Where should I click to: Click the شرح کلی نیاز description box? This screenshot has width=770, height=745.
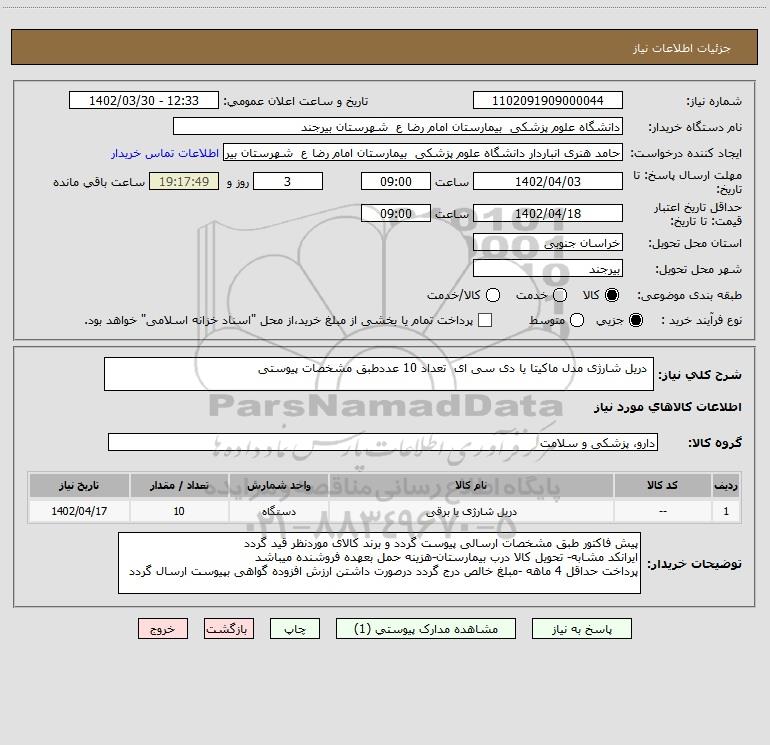(x=379, y=374)
